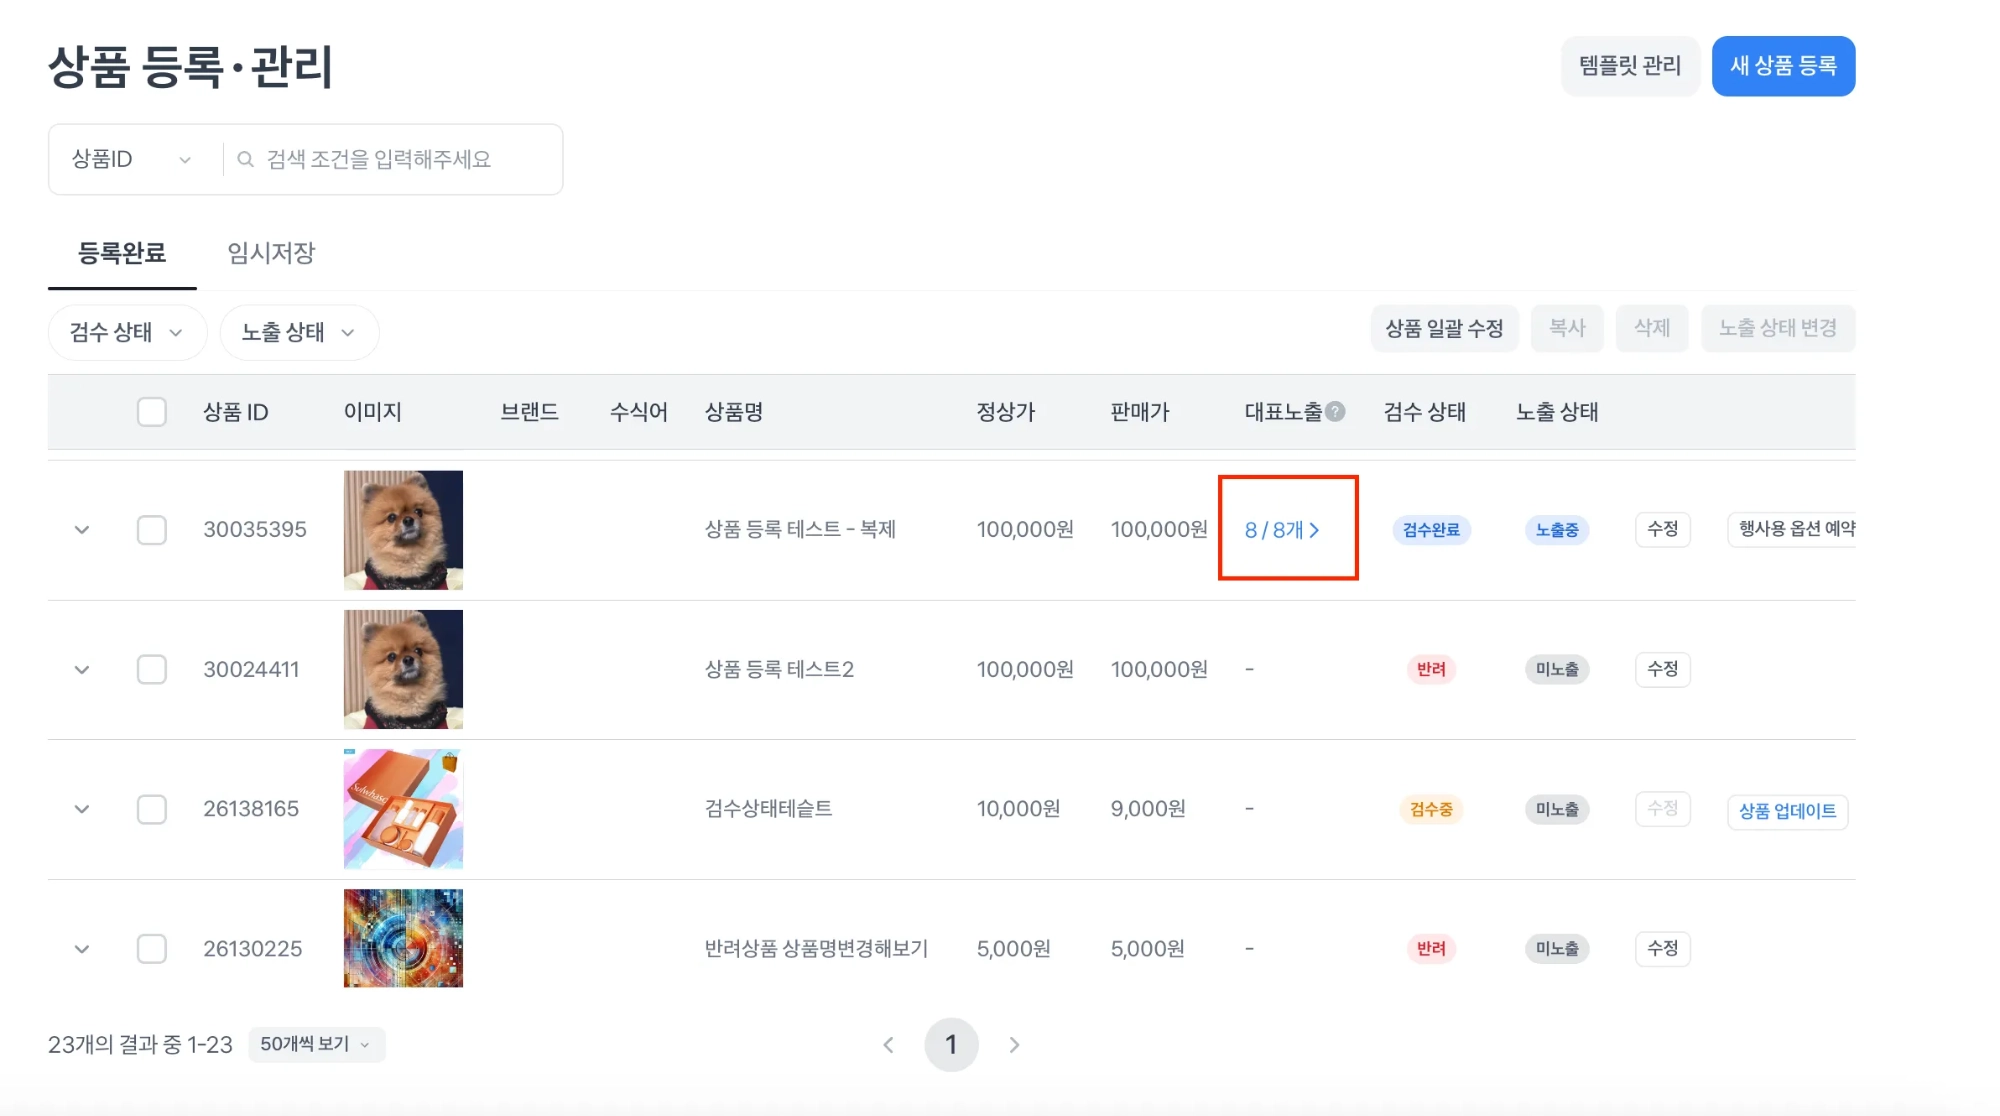Image resolution: width=2000 pixels, height=1116 pixels.
Task: Toggle the select-all header checkbox
Action: (x=152, y=412)
